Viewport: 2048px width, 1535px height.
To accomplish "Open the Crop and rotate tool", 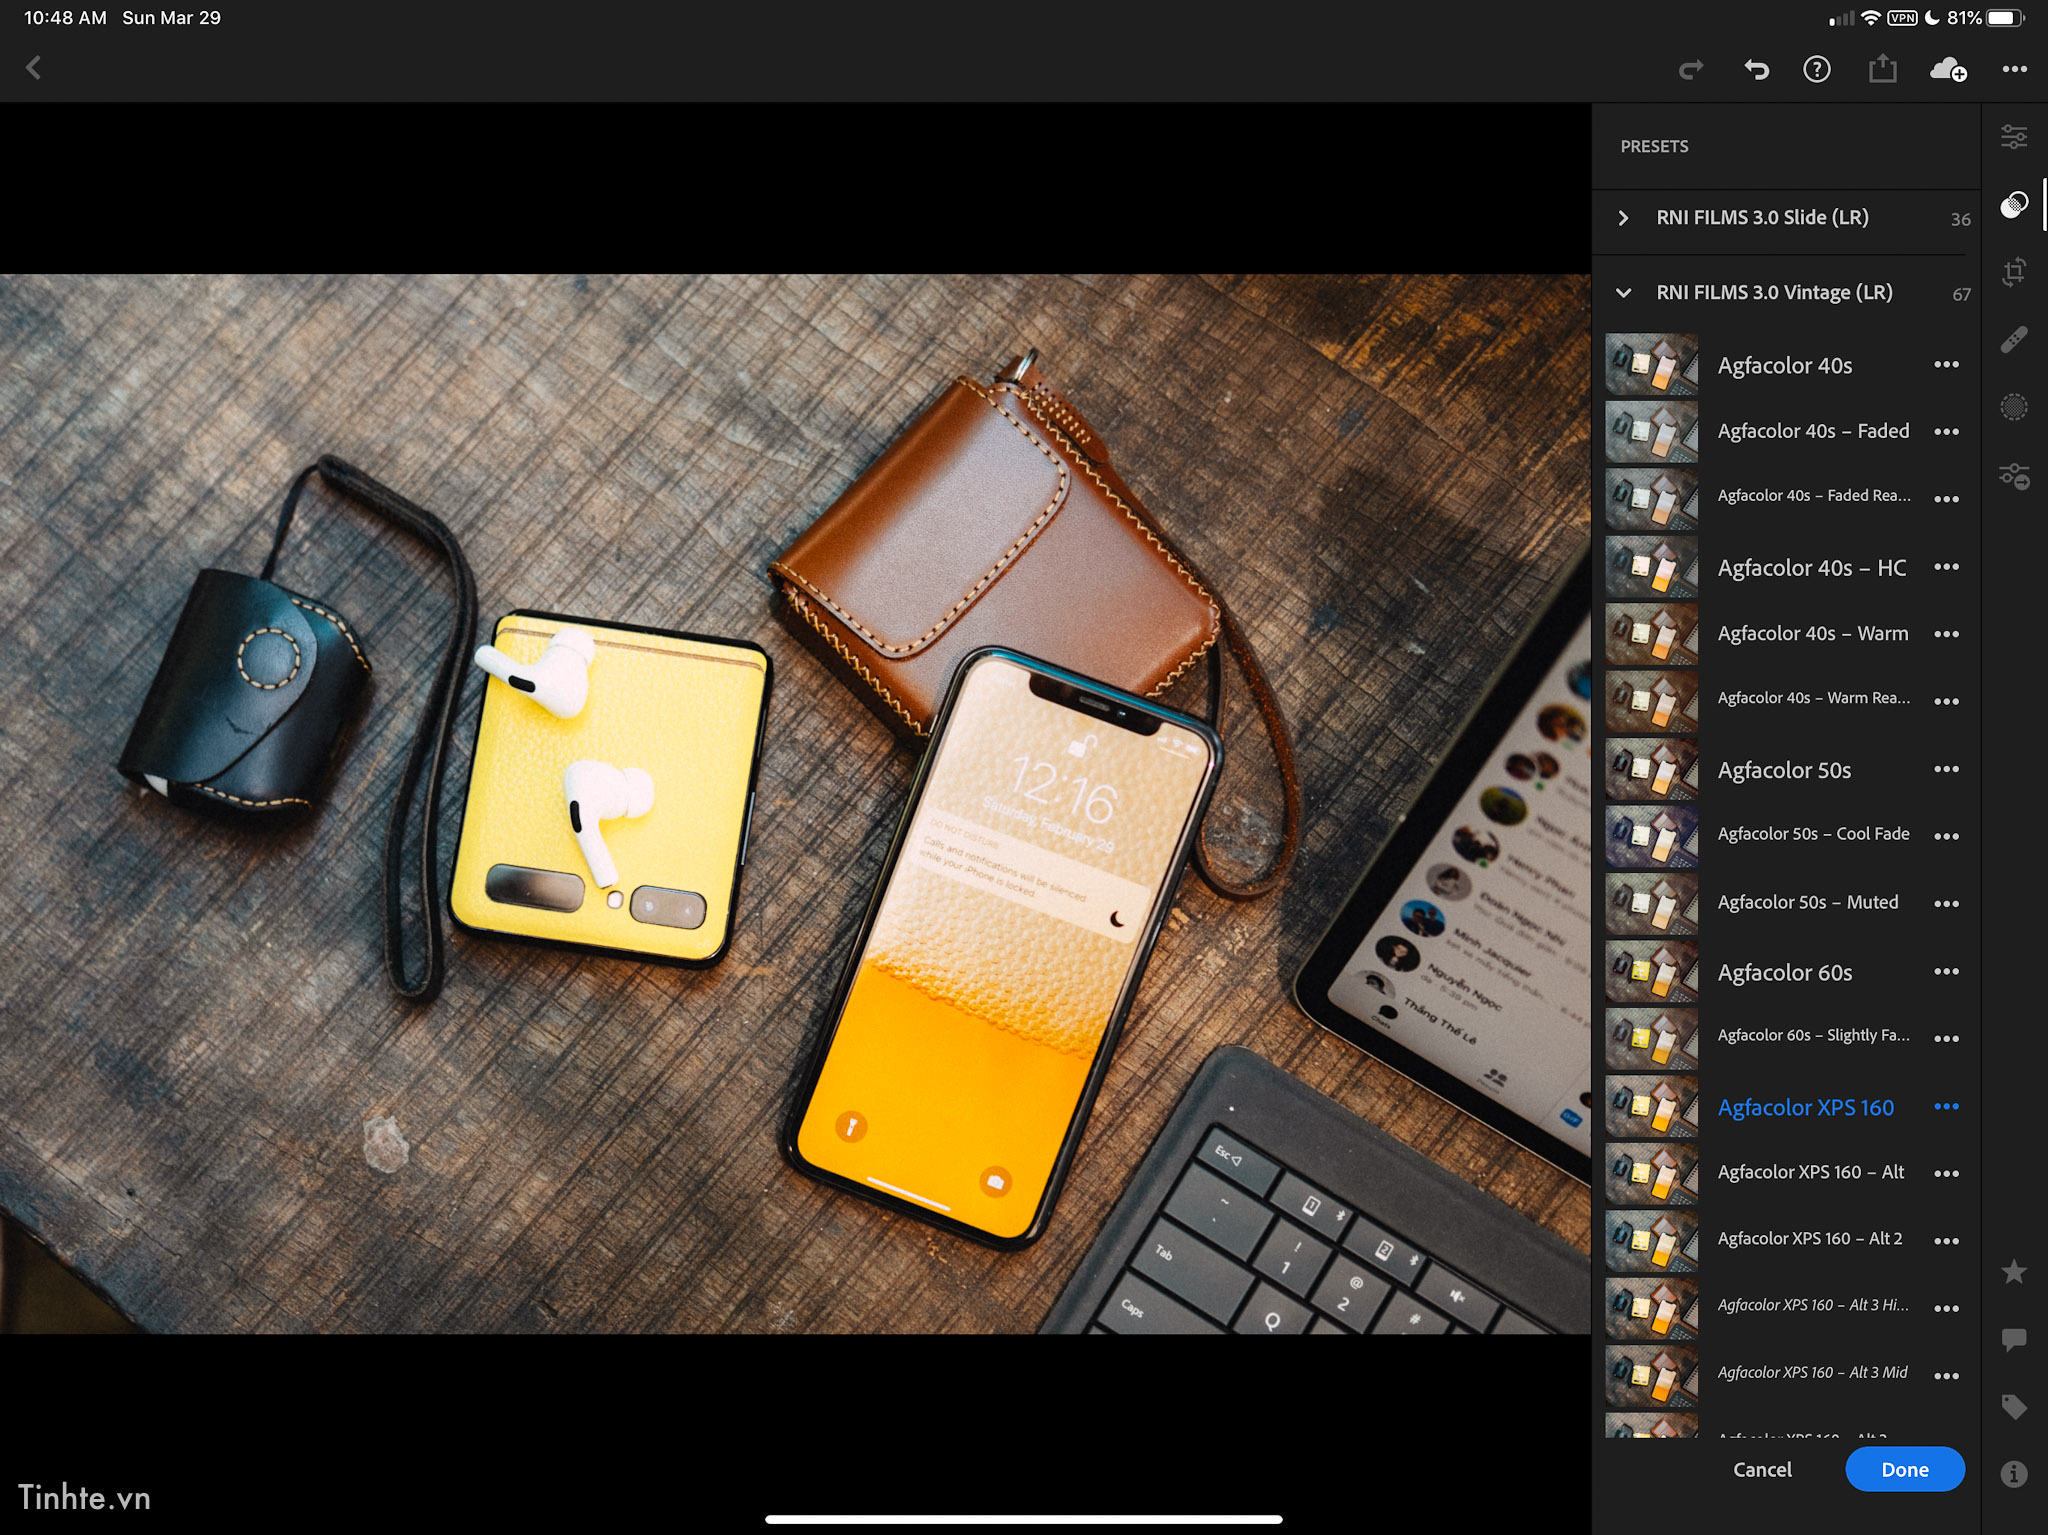I will [x=2014, y=272].
